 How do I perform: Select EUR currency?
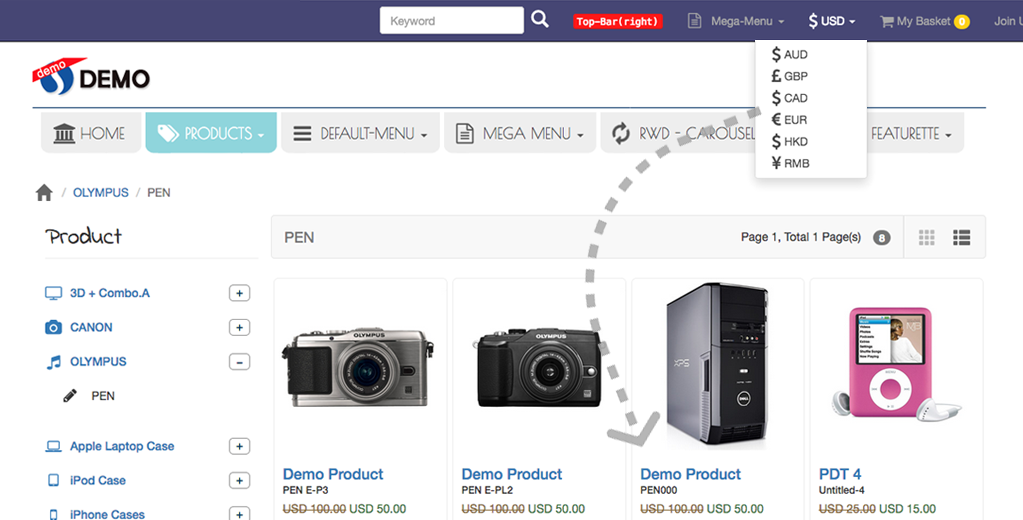tap(789, 119)
